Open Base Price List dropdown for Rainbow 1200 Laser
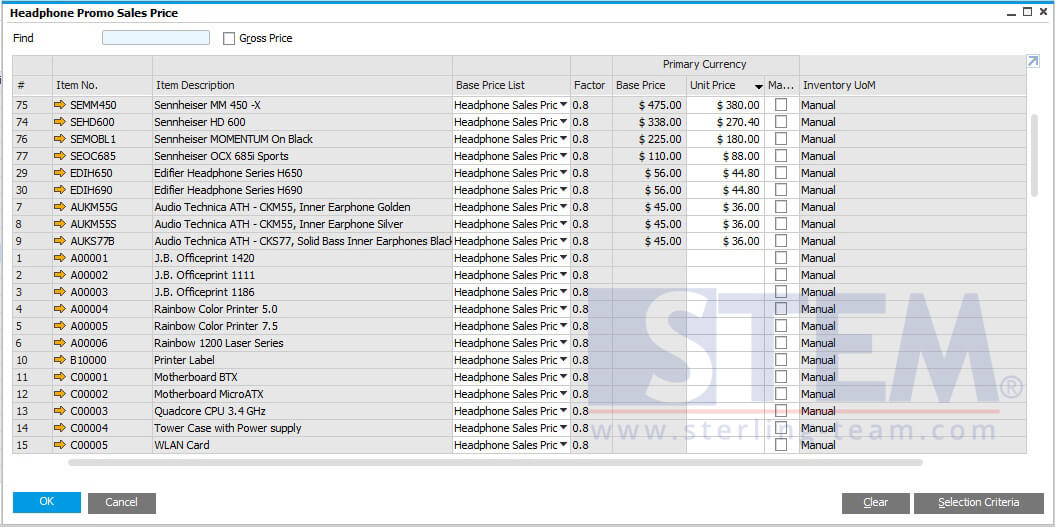The width and height of the screenshot is (1056, 527). 563,343
